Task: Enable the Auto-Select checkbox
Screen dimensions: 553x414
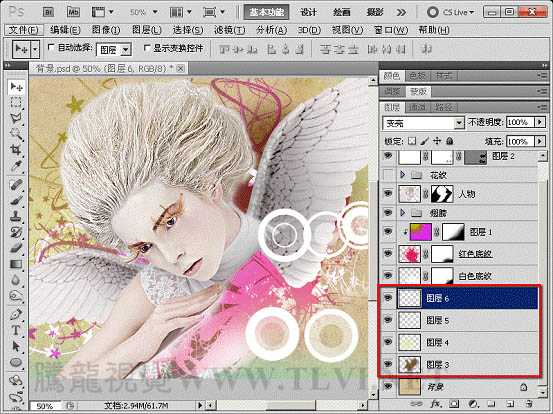Action: click(x=51, y=47)
